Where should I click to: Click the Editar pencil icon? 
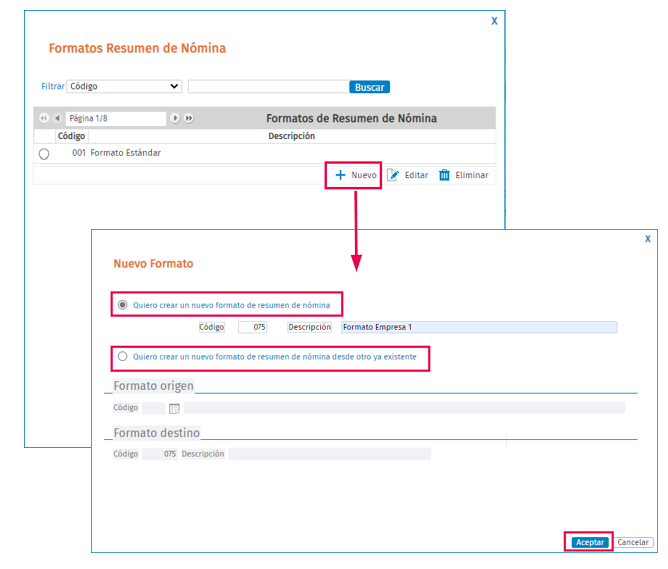coord(393,175)
